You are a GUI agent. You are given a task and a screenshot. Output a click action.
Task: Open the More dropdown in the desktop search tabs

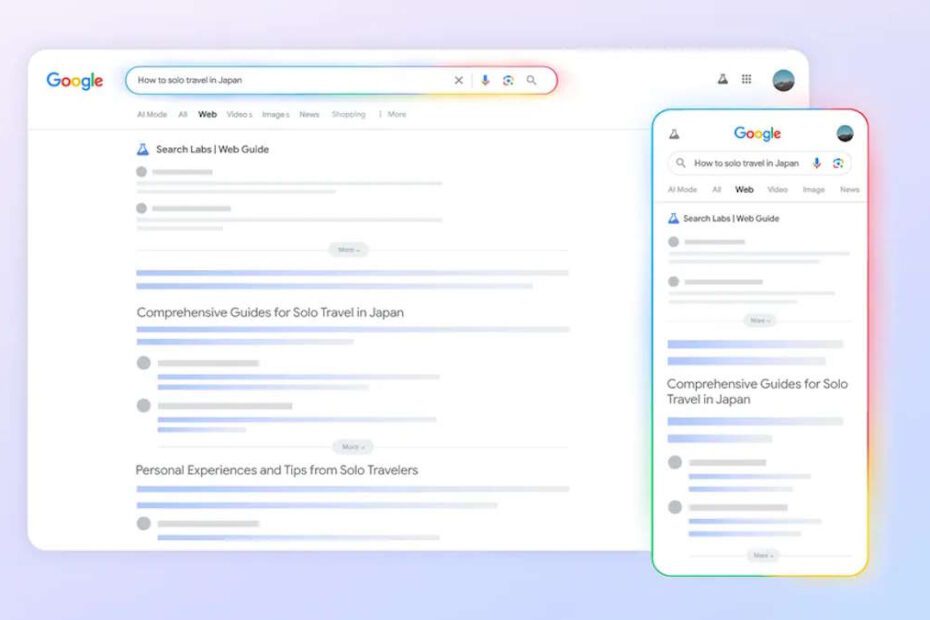pyautogui.click(x=393, y=114)
